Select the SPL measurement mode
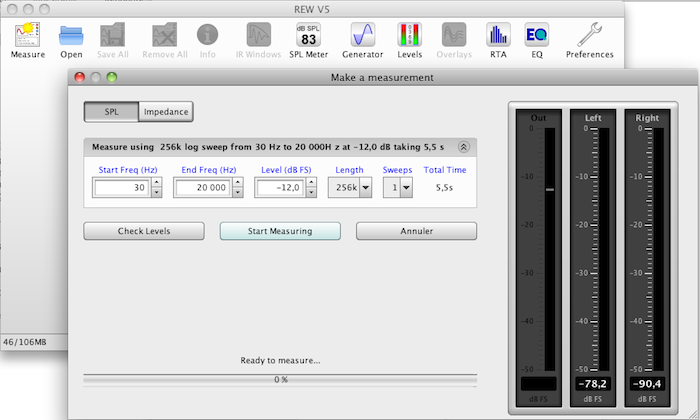 coord(112,112)
